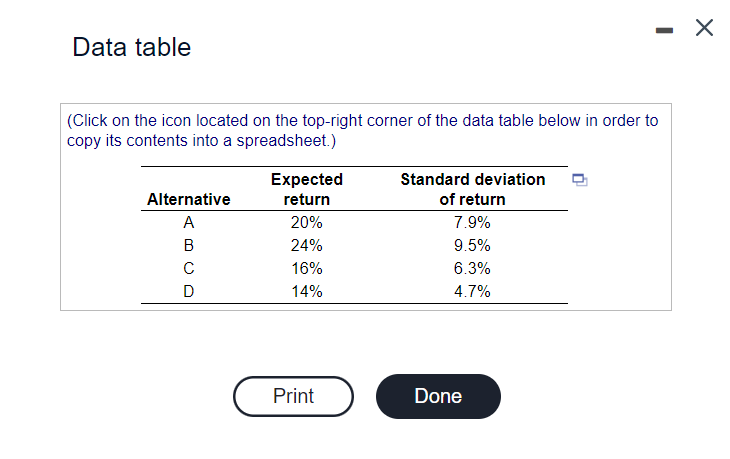The width and height of the screenshot is (730, 459).
Task: Close the Data table dialog with X
Action: pos(704,27)
